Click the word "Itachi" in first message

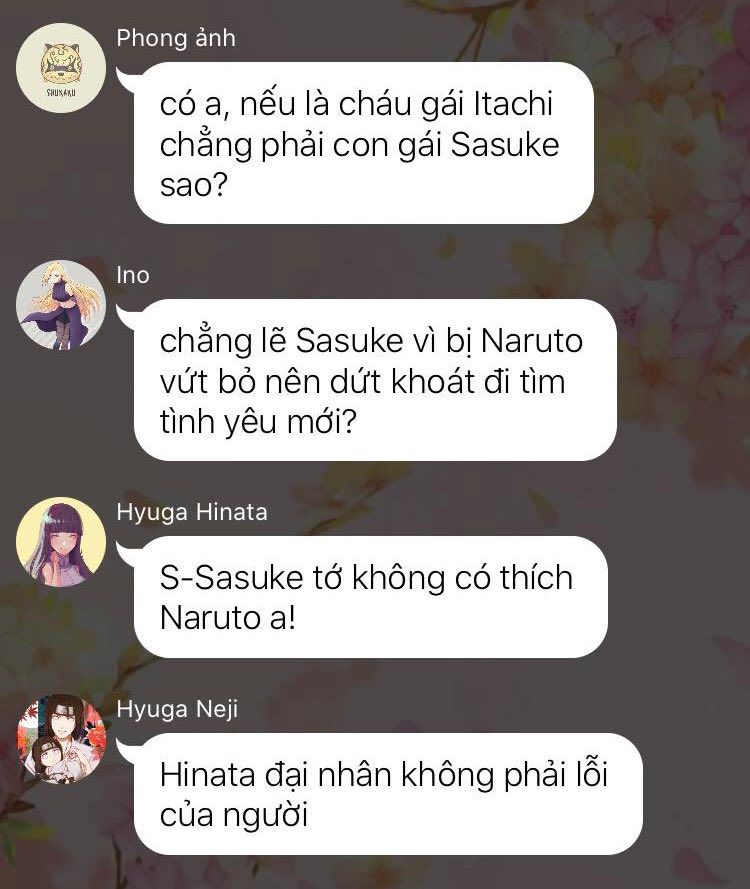coord(512,104)
